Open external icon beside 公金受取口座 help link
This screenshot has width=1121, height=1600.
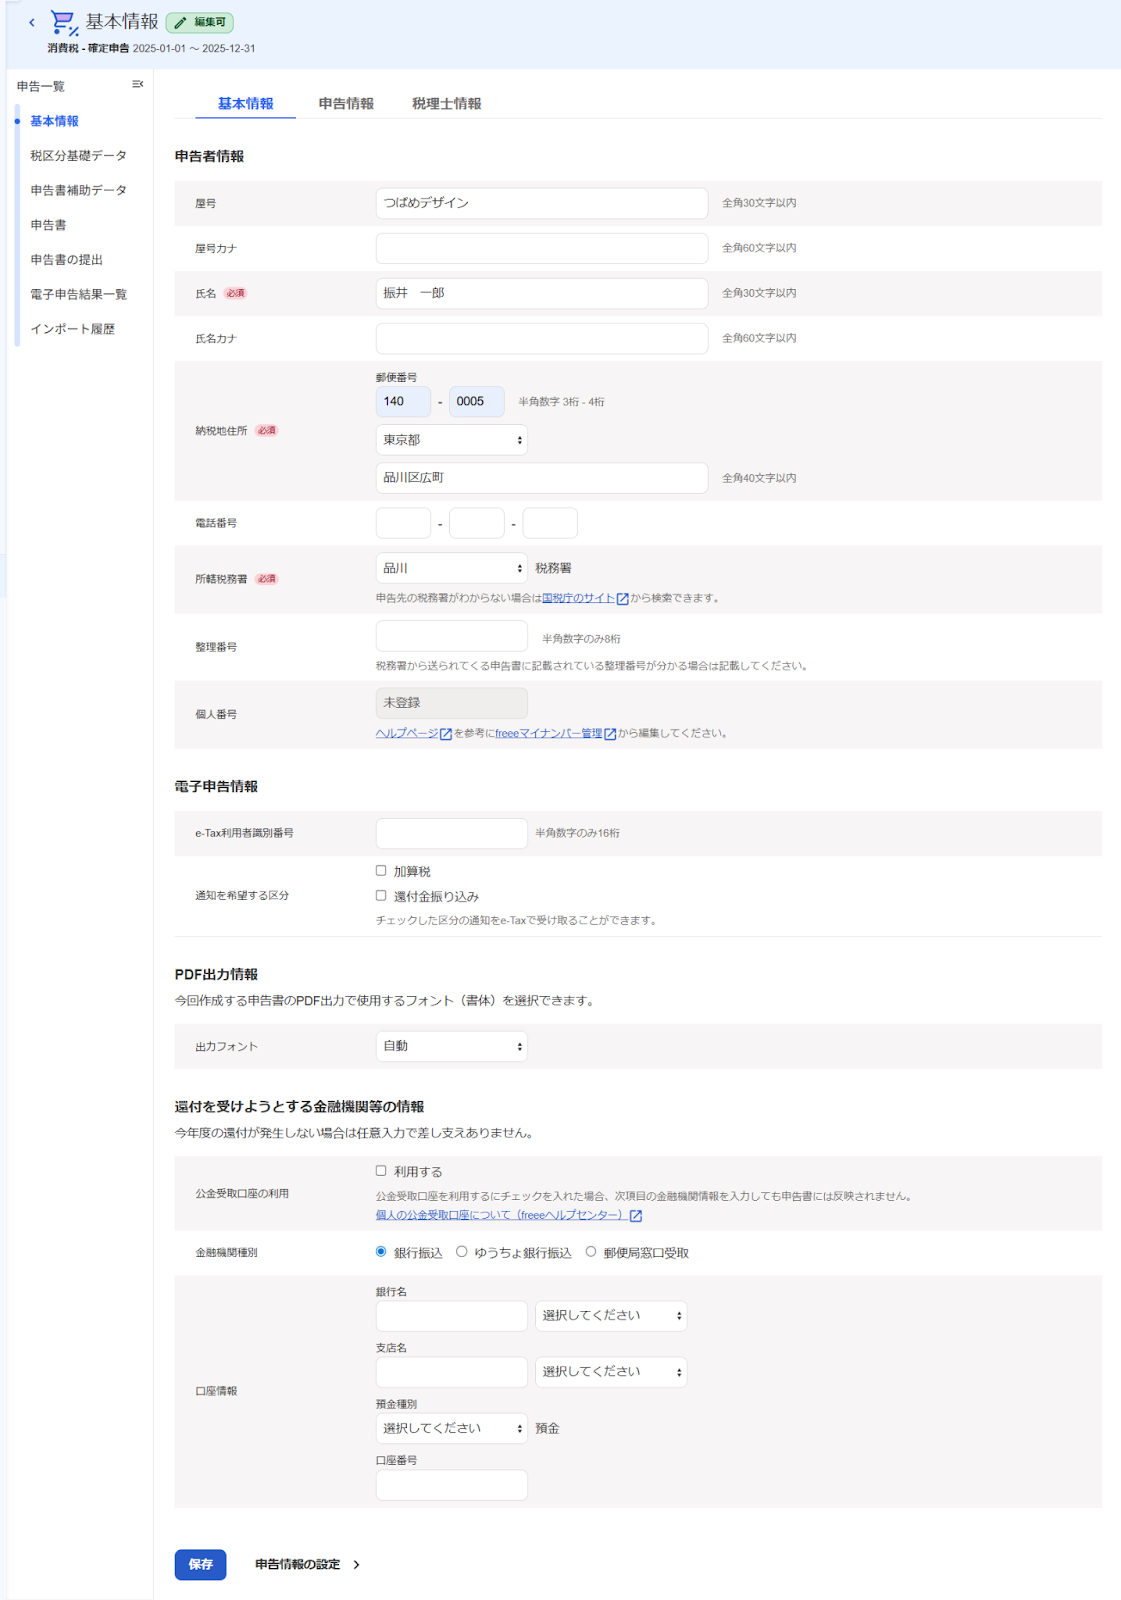(636, 1216)
